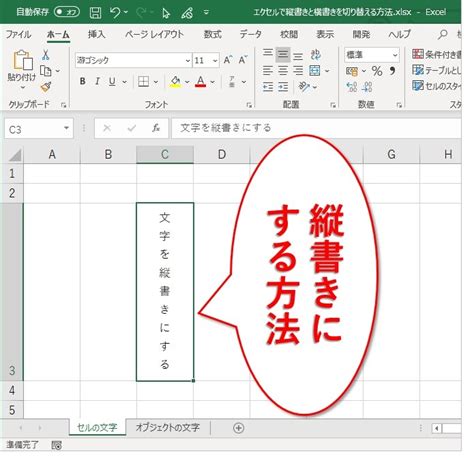This screenshot has width=474, height=458.
Task: Expand the font name dropdown
Action: (188, 61)
